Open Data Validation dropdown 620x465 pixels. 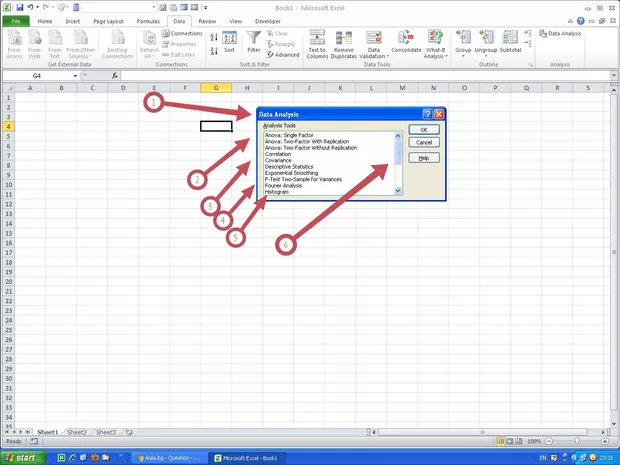click(x=374, y=53)
